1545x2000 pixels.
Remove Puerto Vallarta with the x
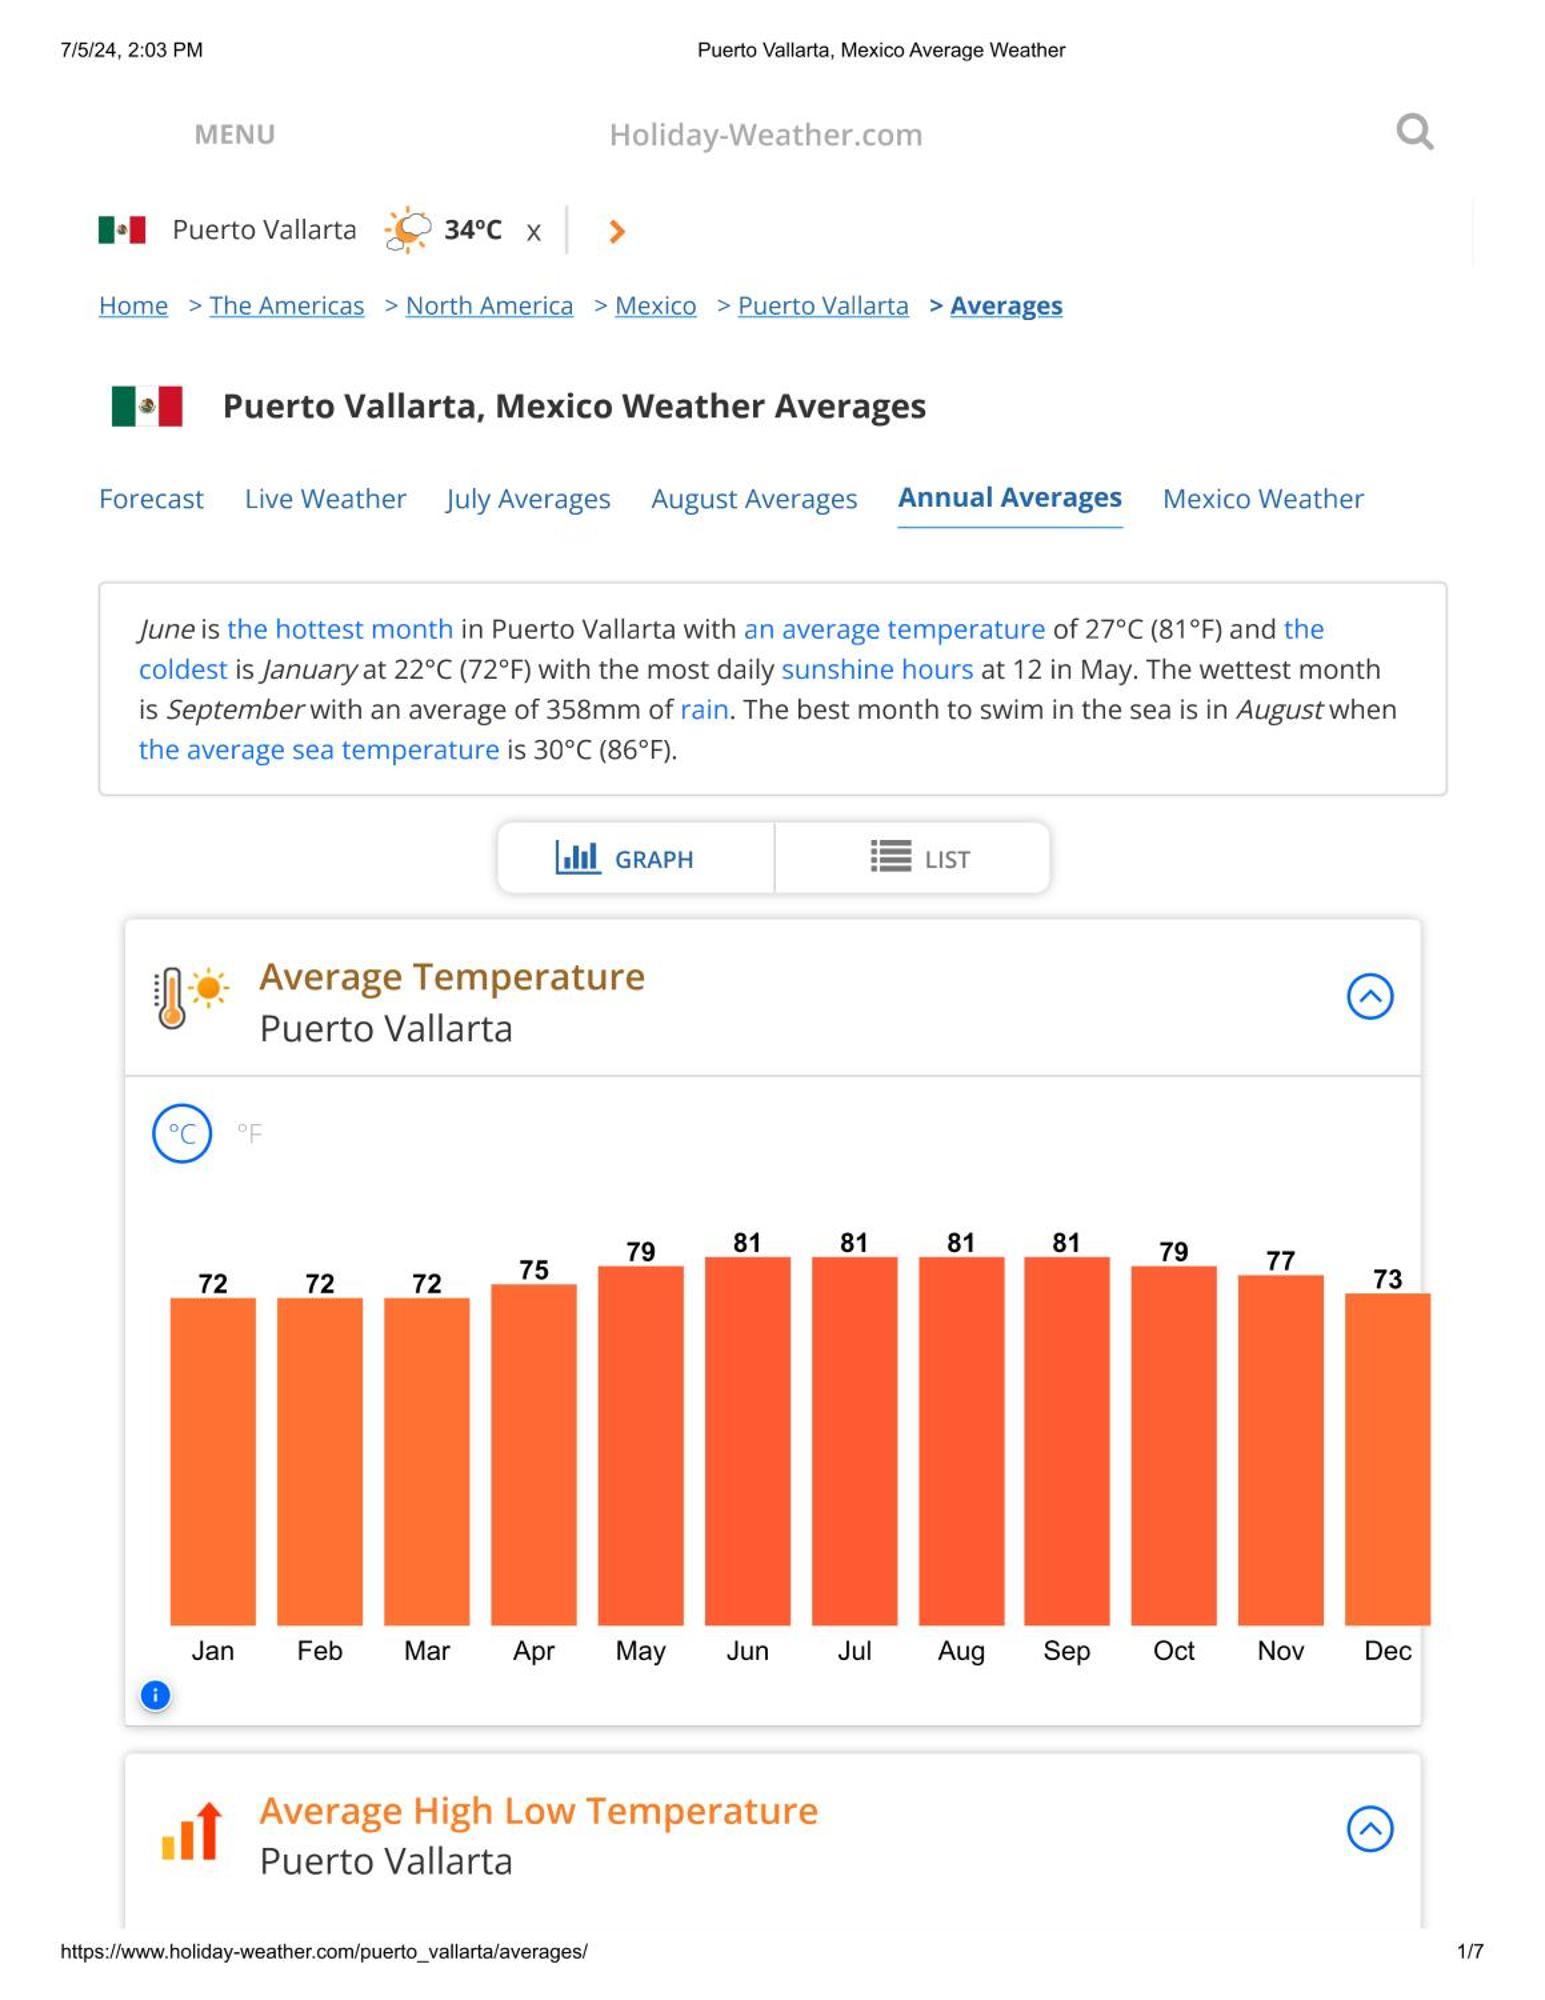[534, 232]
